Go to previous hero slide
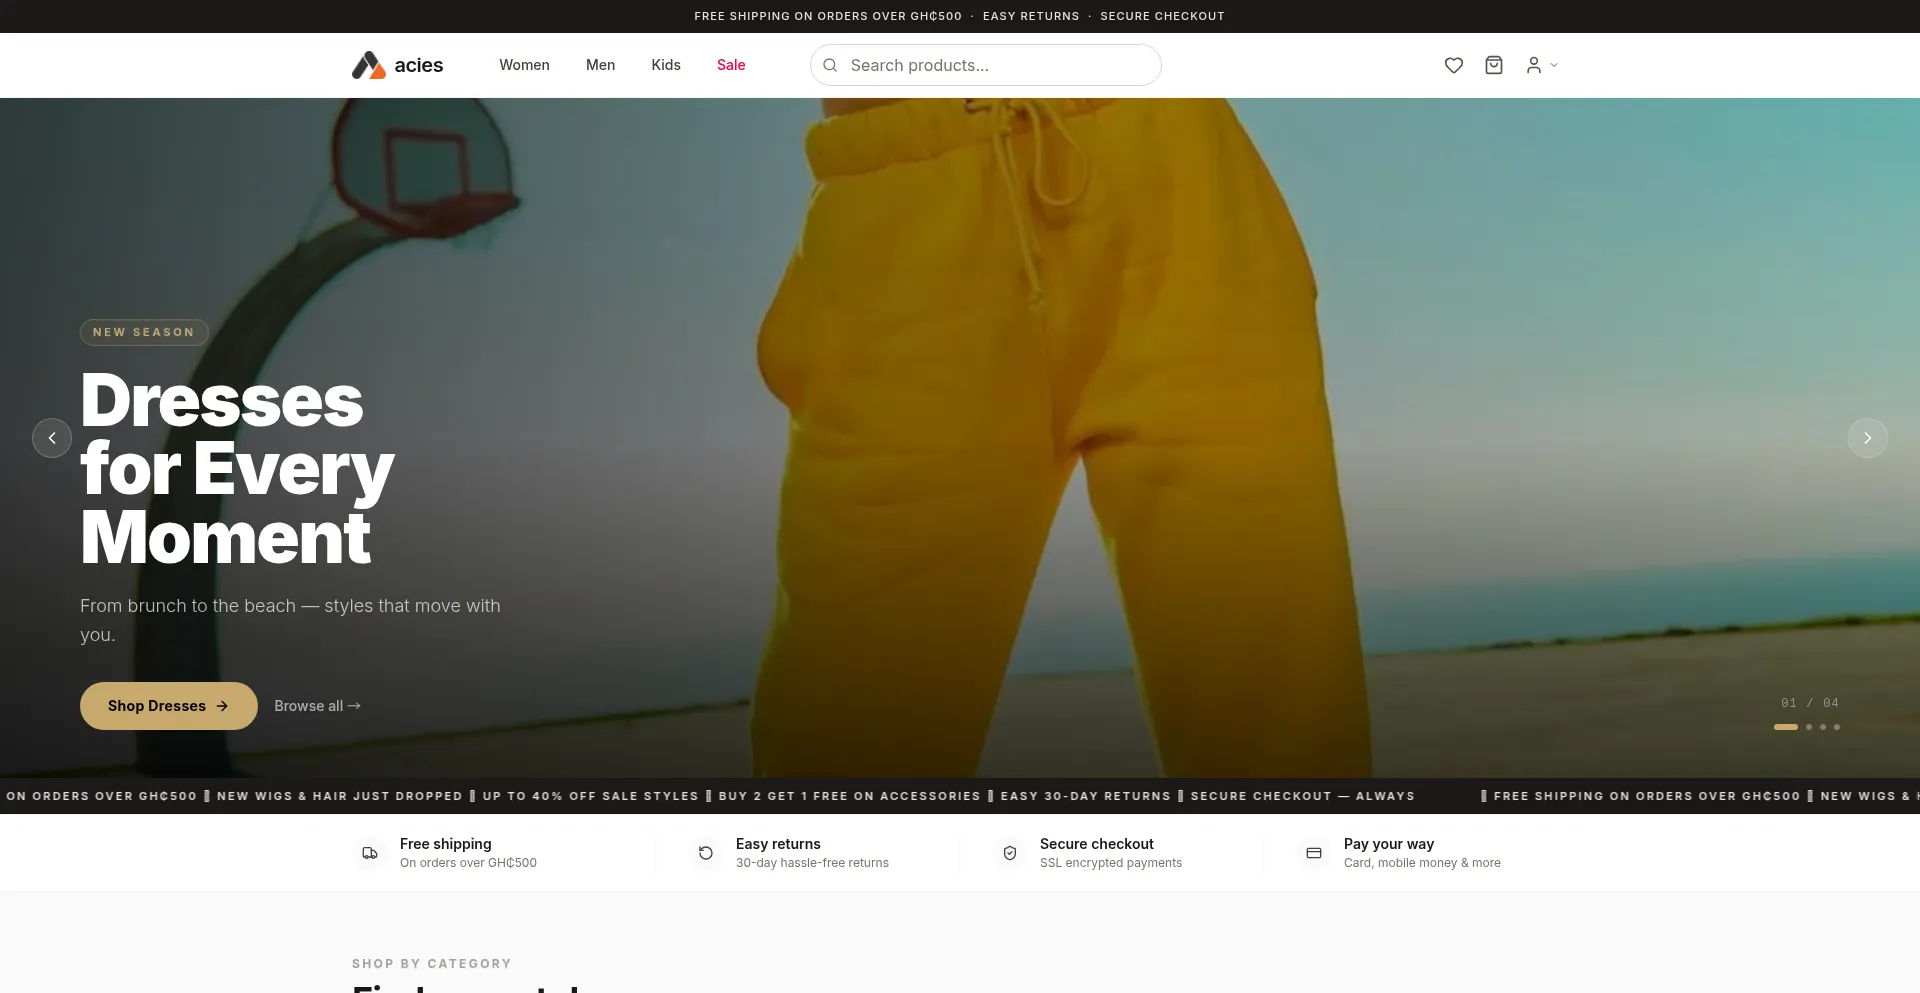This screenshot has height=993, width=1920. coord(52,438)
